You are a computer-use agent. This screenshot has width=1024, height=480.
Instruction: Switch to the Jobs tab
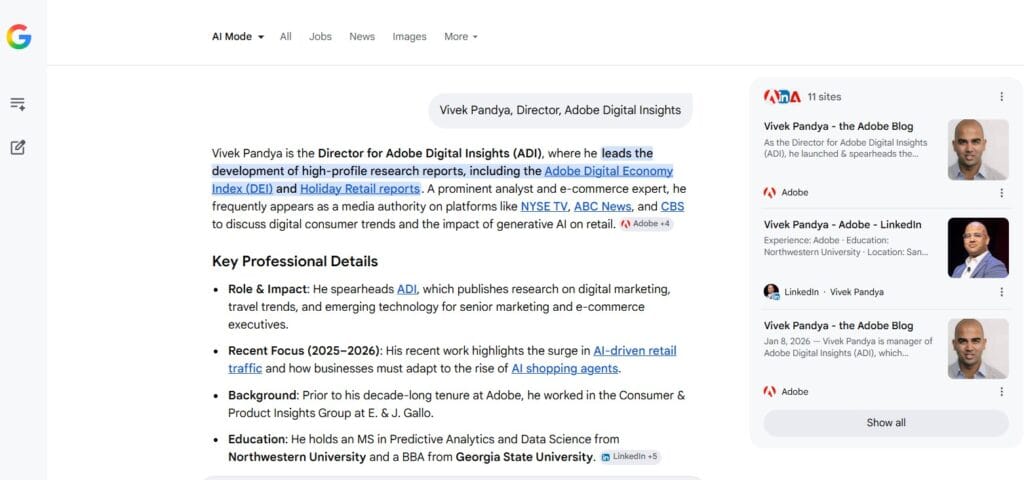coord(320,37)
